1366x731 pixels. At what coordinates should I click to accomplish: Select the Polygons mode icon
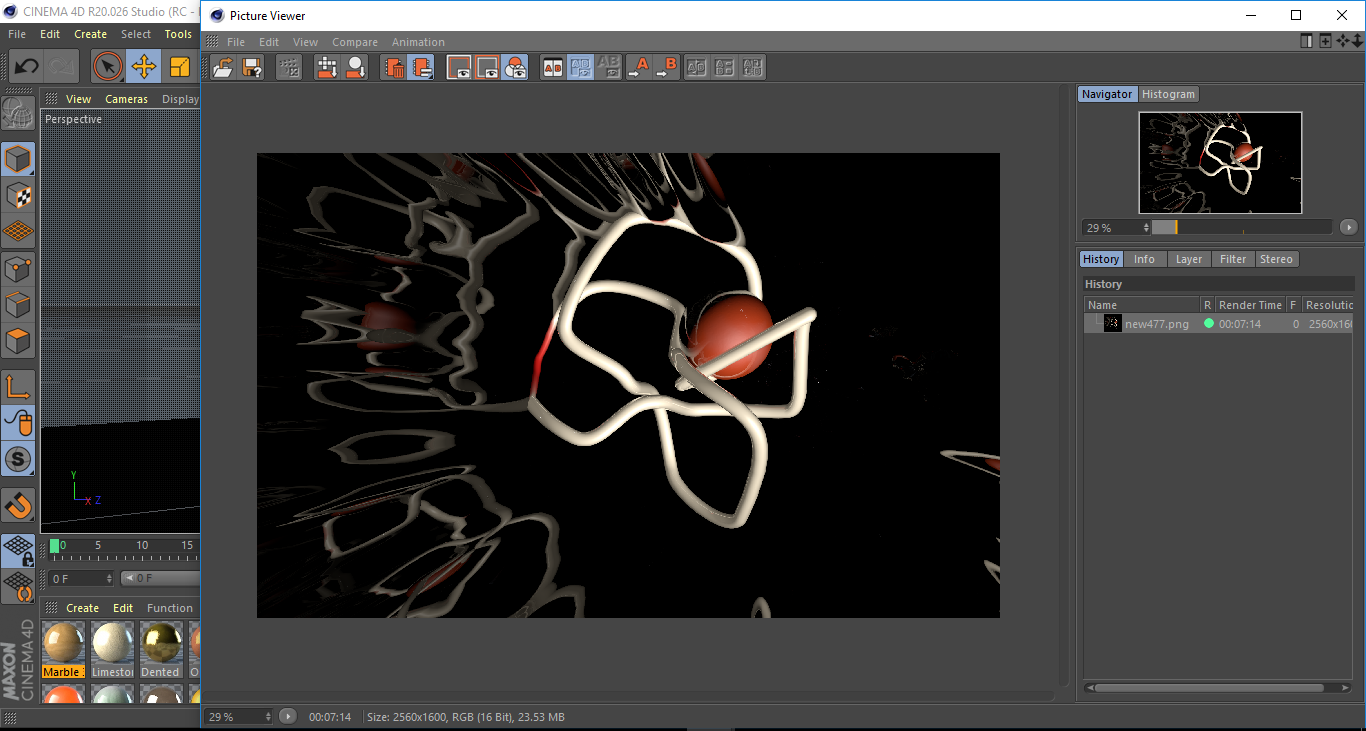point(18,341)
